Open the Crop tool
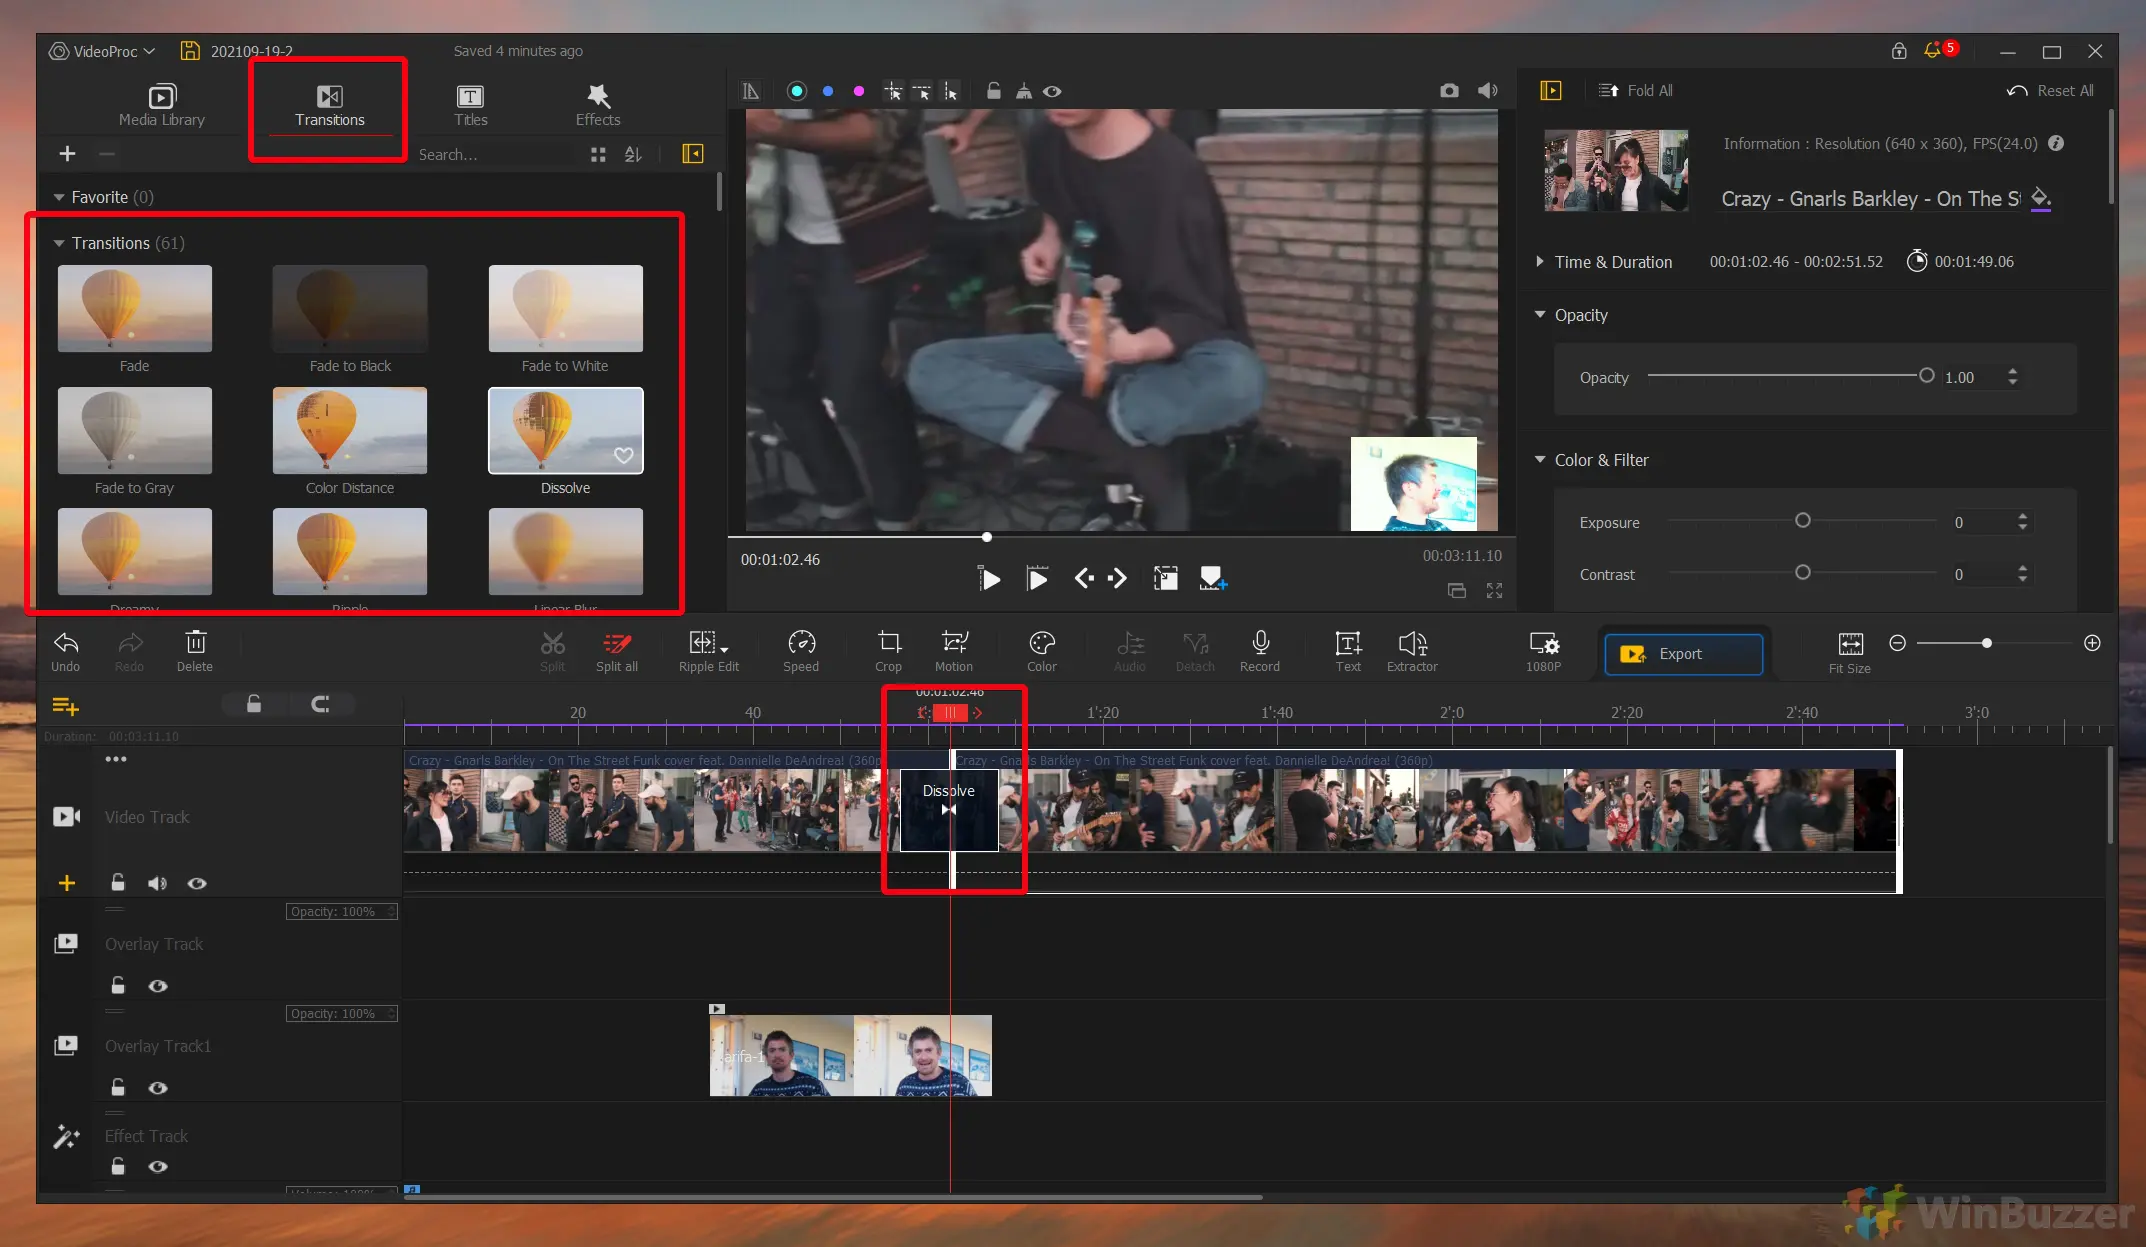This screenshot has width=2146, height=1247. pos(888,650)
